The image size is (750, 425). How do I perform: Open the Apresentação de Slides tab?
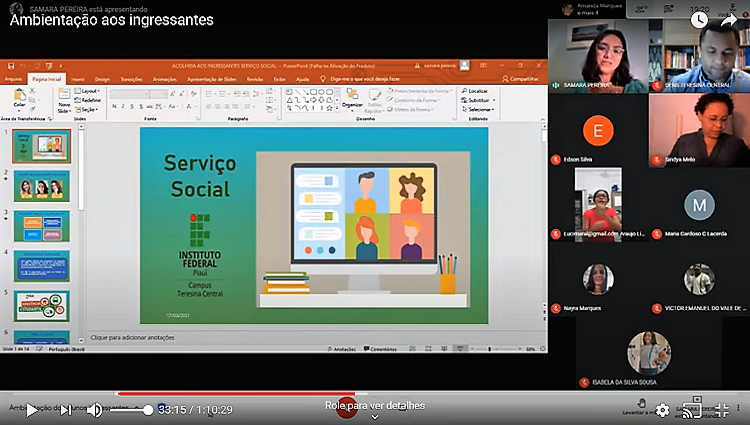(212, 79)
